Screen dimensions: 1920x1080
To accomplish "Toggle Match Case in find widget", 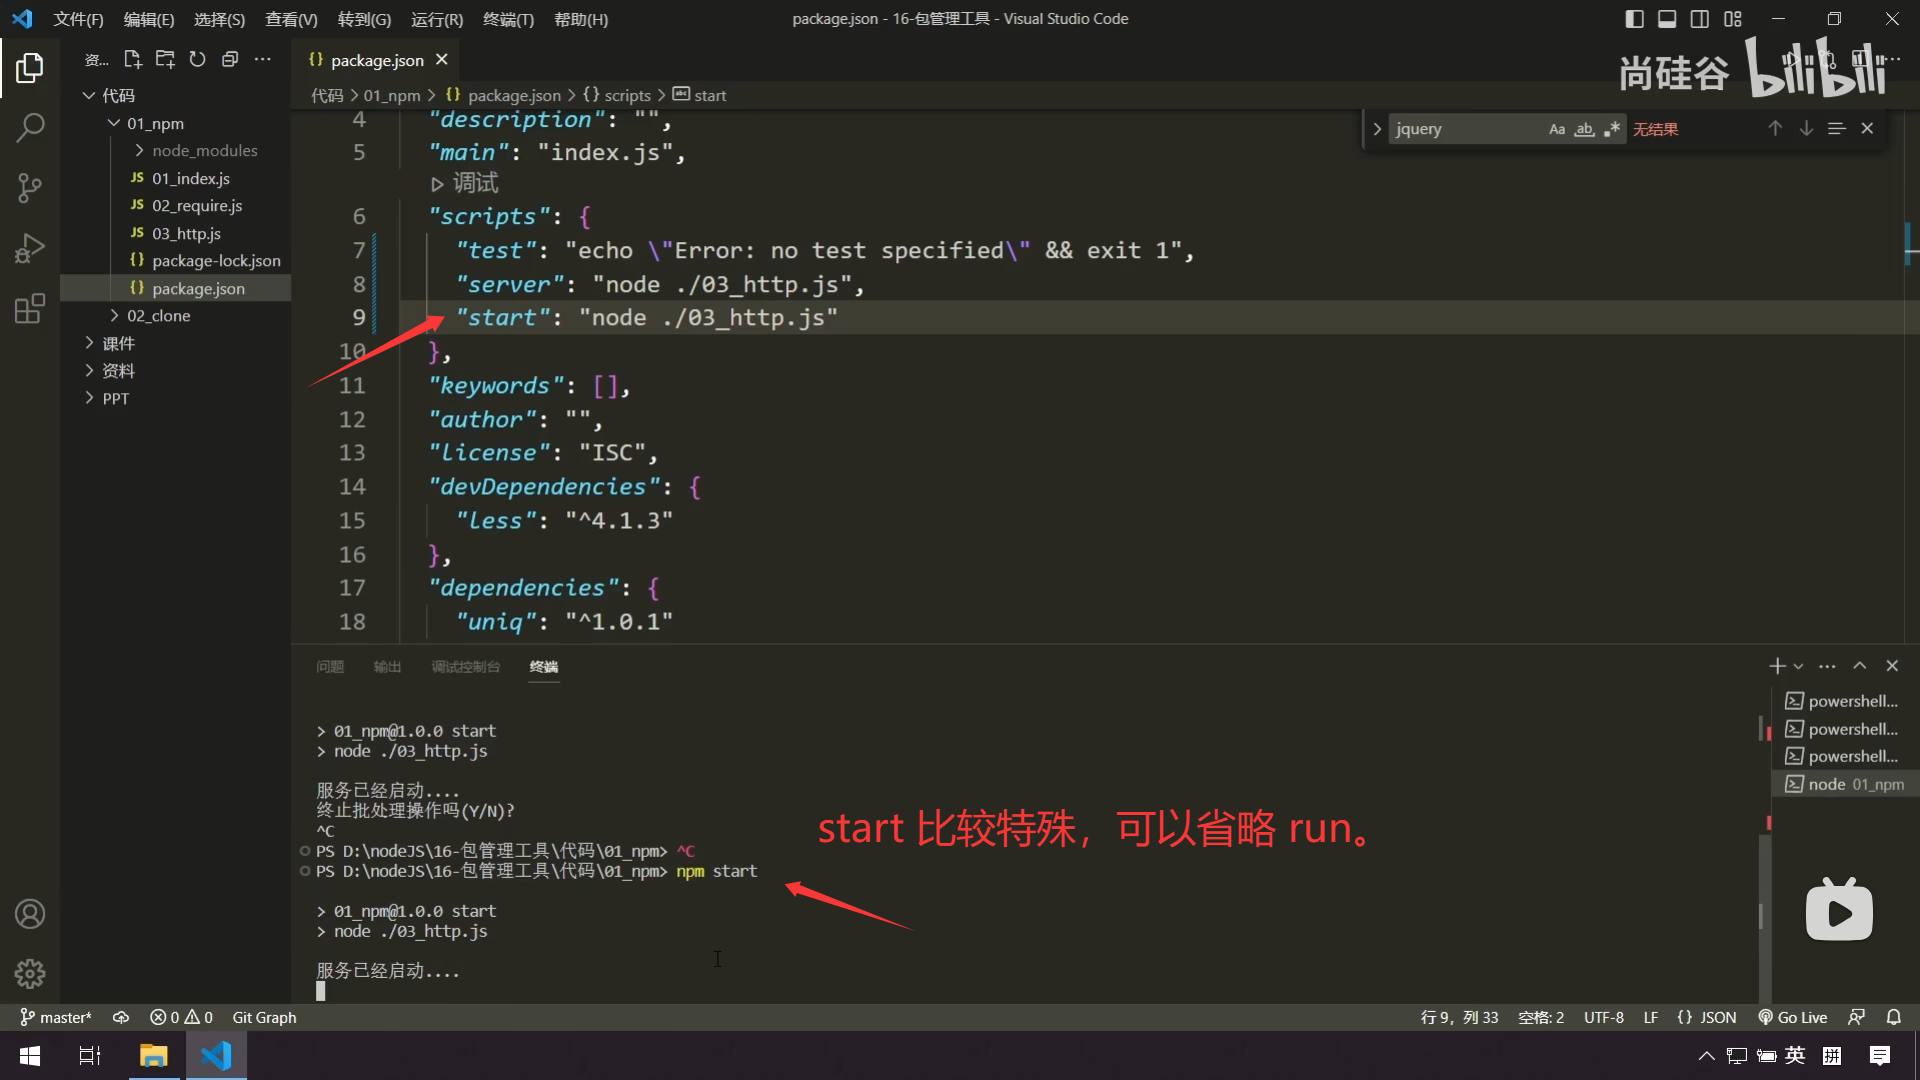I will point(1557,129).
